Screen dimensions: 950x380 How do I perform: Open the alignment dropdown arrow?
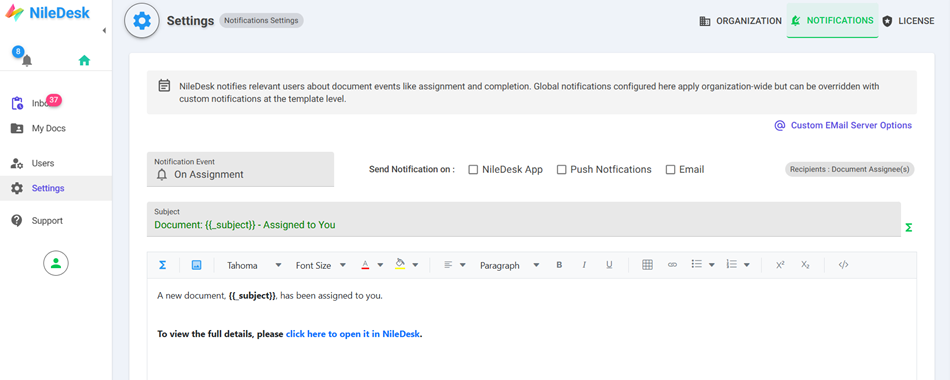(x=463, y=265)
